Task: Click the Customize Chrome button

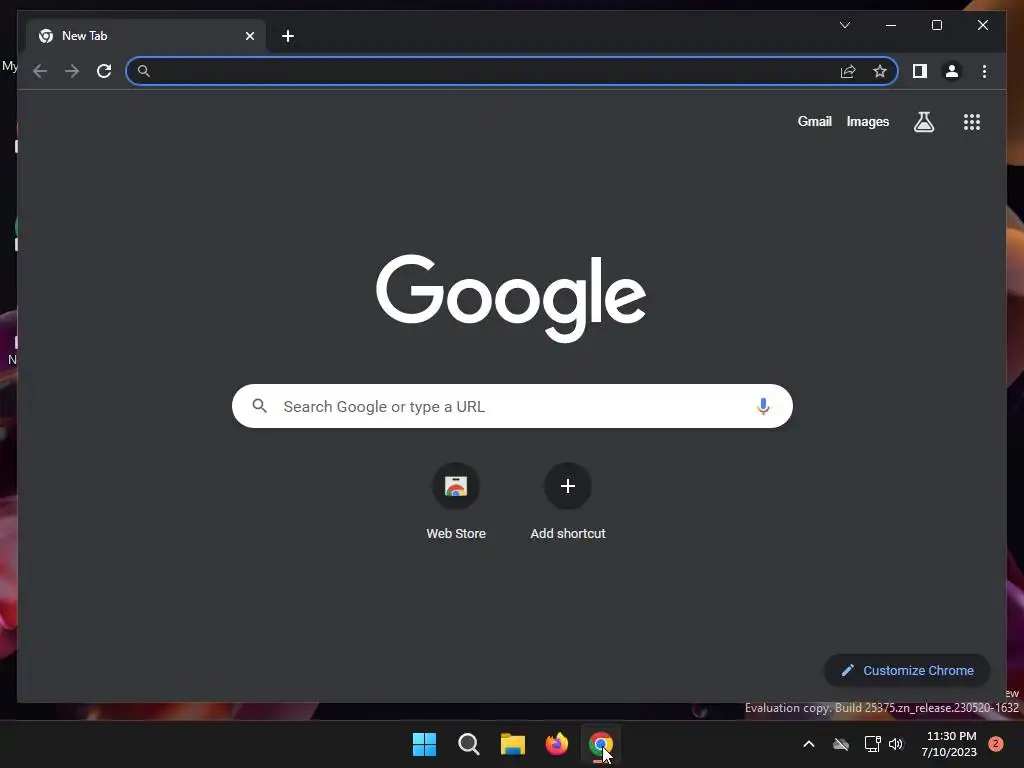Action: point(907,670)
